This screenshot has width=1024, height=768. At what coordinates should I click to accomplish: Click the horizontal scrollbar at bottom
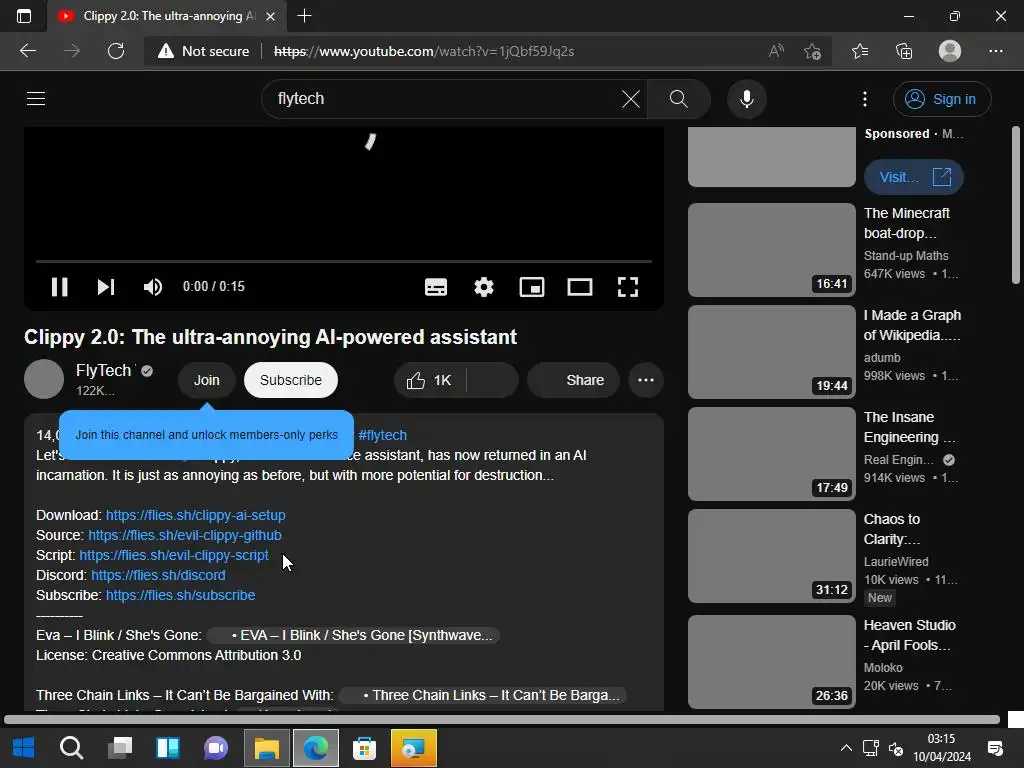coord(502,720)
